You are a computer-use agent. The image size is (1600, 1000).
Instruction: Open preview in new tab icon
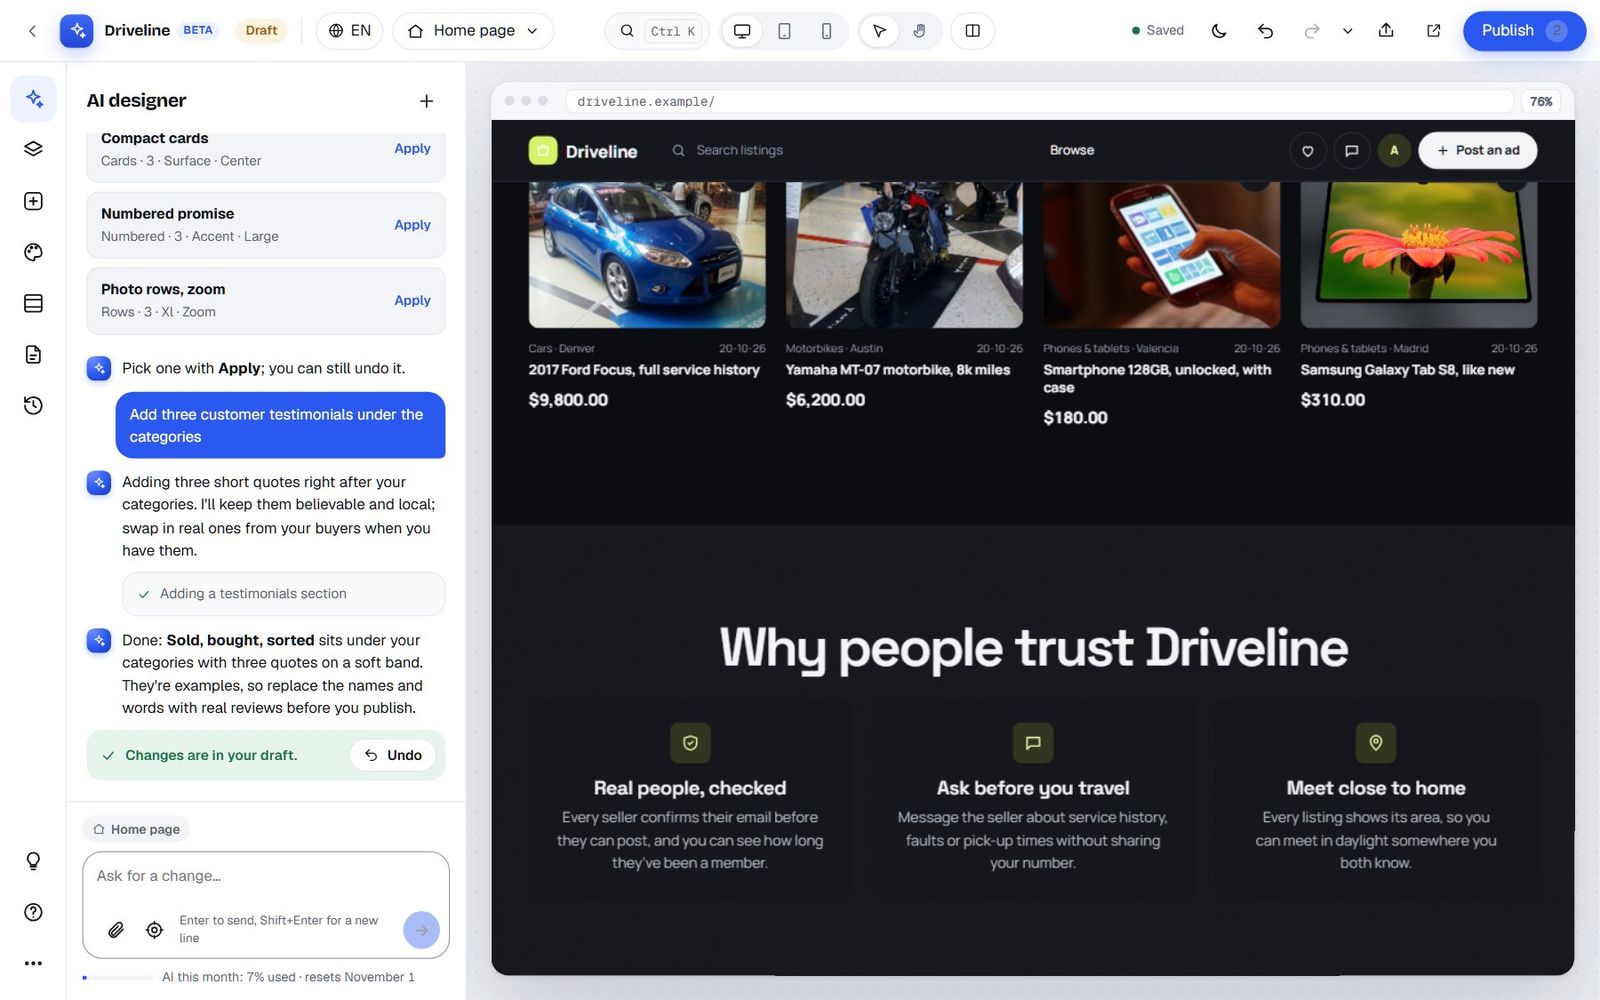pyautogui.click(x=1433, y=30)
